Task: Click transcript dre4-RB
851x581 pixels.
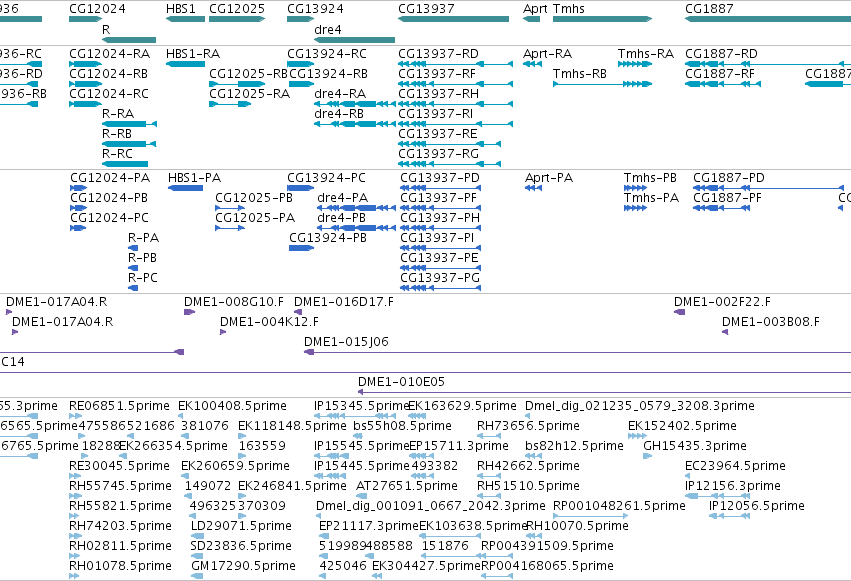Action: [354, 124]
